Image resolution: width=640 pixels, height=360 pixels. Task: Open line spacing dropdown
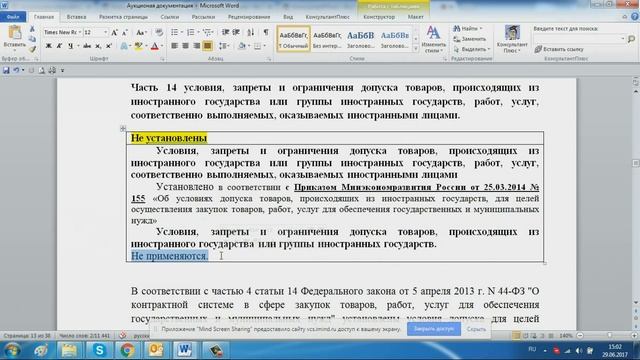pyautogui.click(x=224, y=46)
